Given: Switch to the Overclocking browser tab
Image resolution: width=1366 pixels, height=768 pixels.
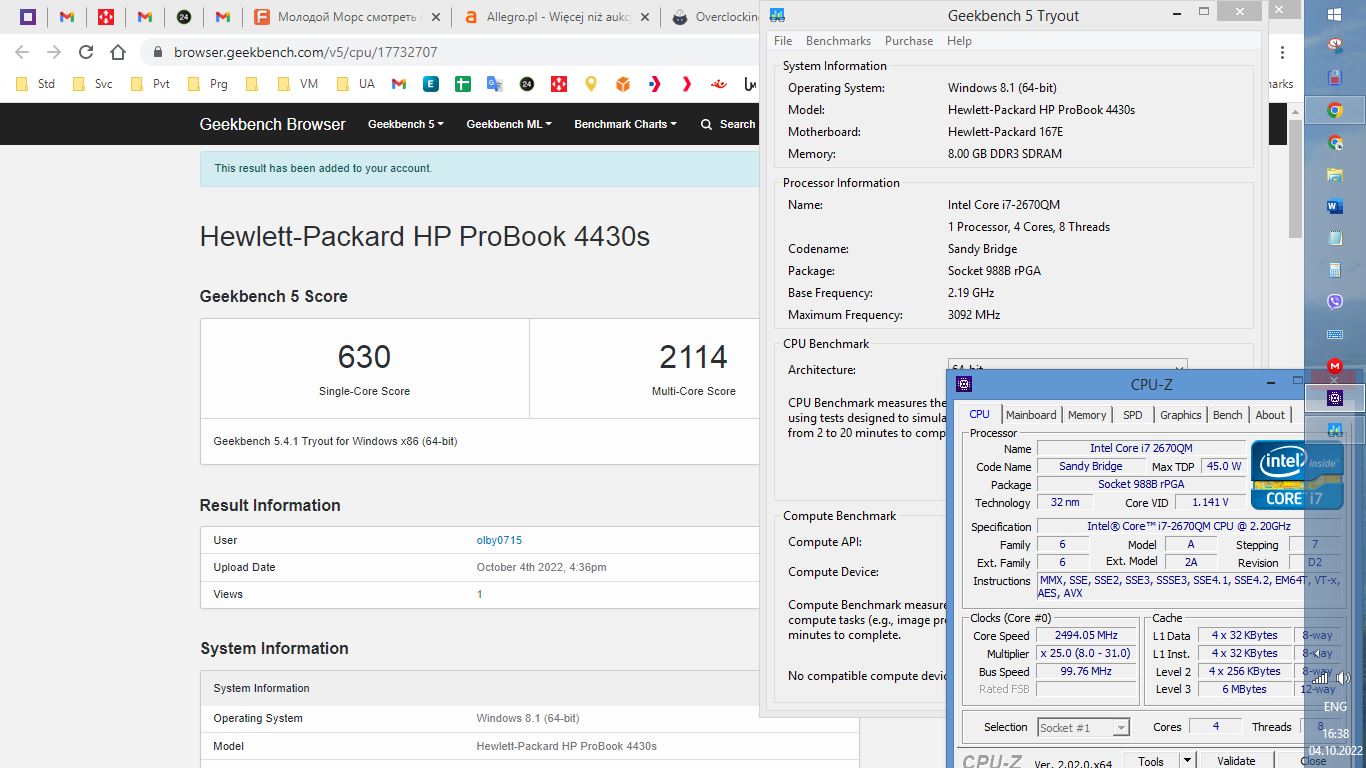Looking at the screenshot, I should click(712, 17).
